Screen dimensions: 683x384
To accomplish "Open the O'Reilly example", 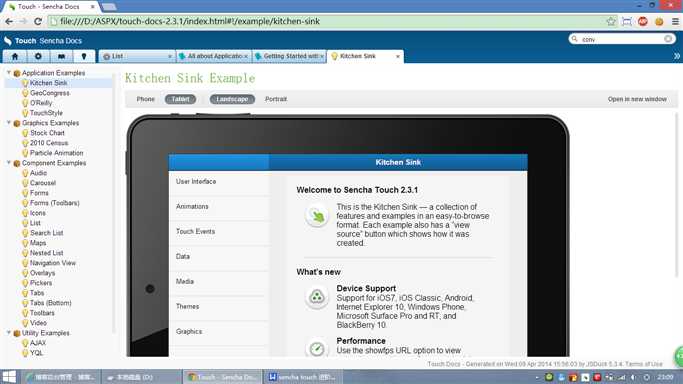I will point(41,103).
